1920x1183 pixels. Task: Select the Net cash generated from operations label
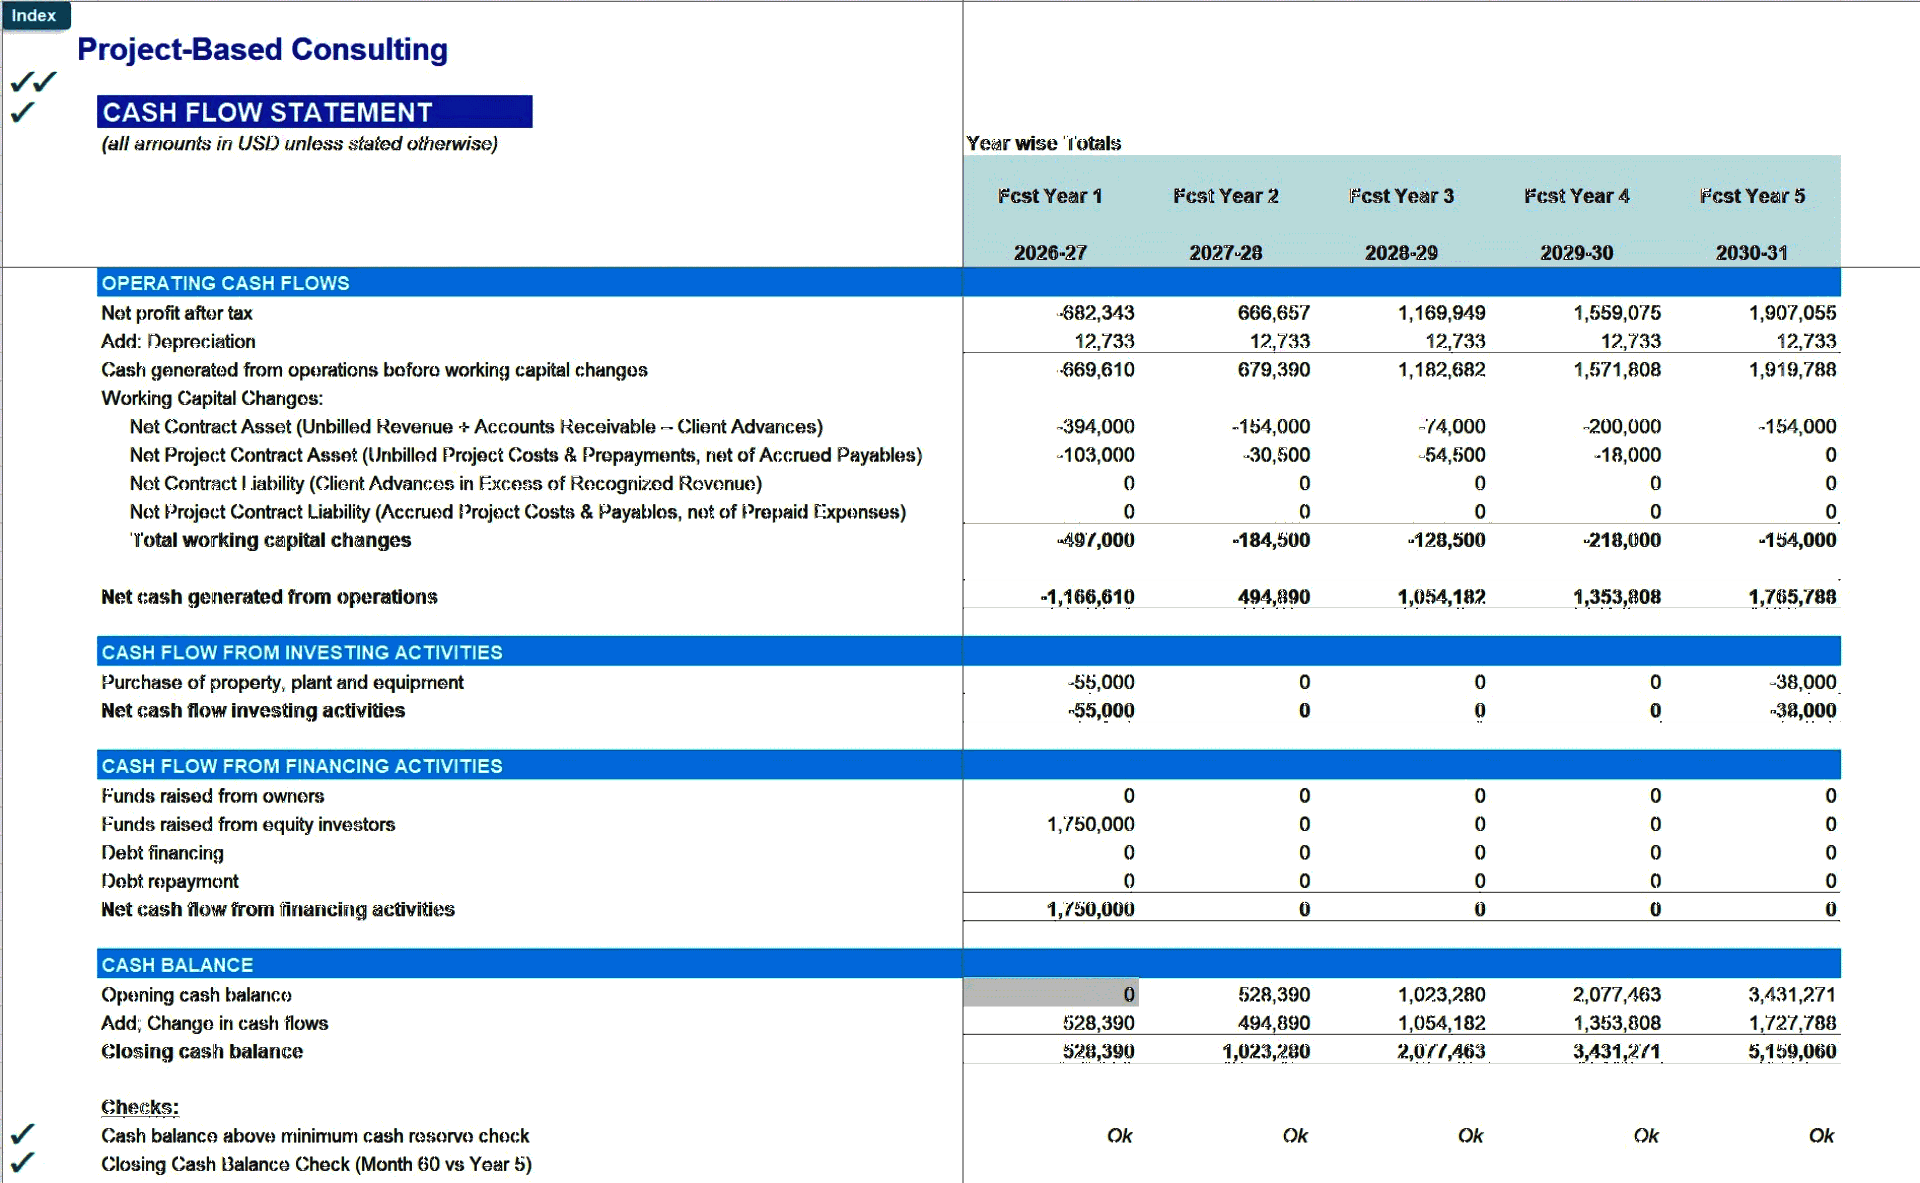268,596
